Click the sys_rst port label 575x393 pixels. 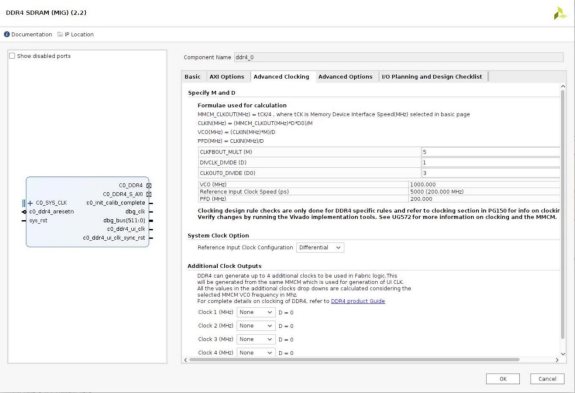(38, 220)
